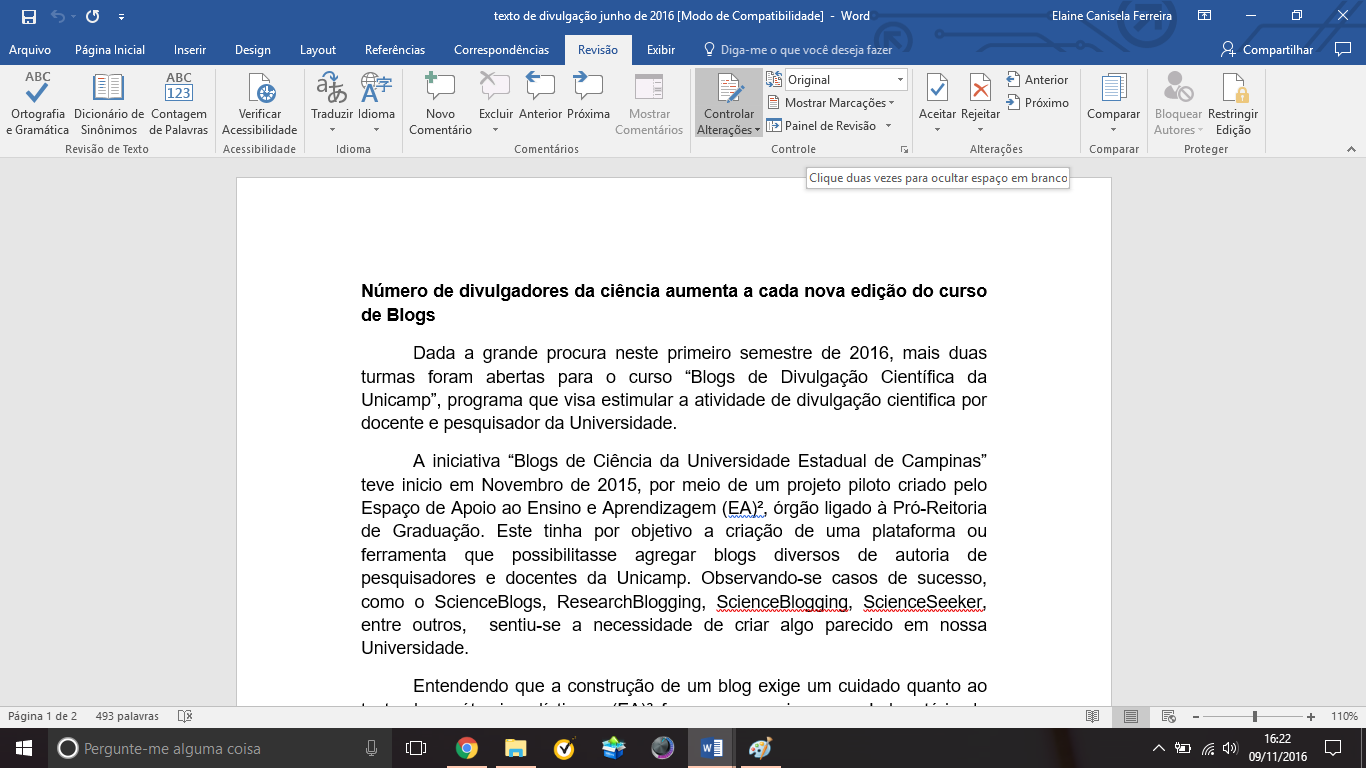The height and width of the screenshot is (768, 1366).
Task: Click the zoom in plus button
Action: (1311, 716)
